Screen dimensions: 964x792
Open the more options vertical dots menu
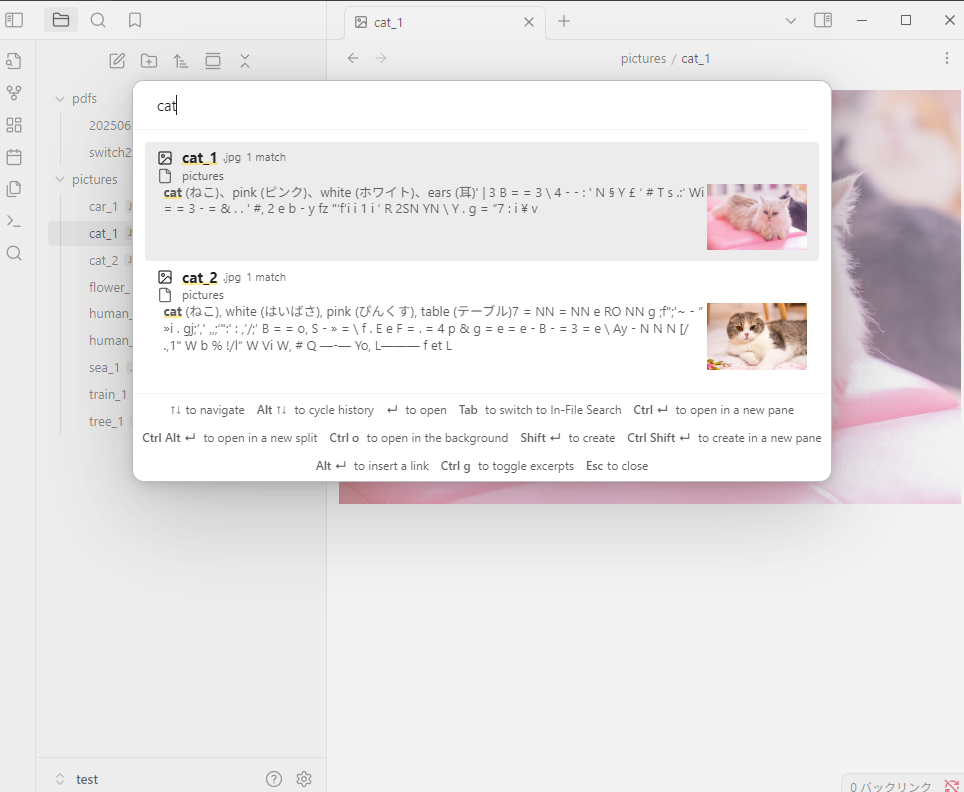coord(946,58)
